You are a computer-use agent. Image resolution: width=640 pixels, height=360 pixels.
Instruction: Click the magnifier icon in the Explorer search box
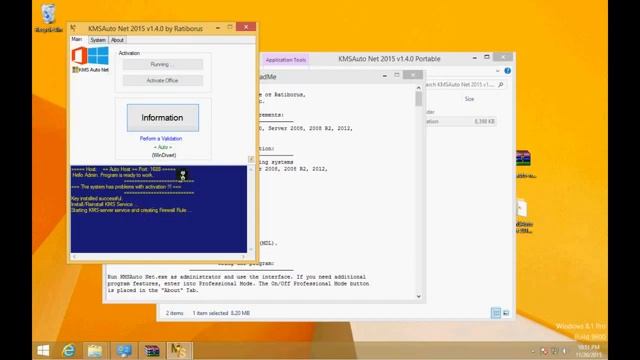[x=500, y=84]
